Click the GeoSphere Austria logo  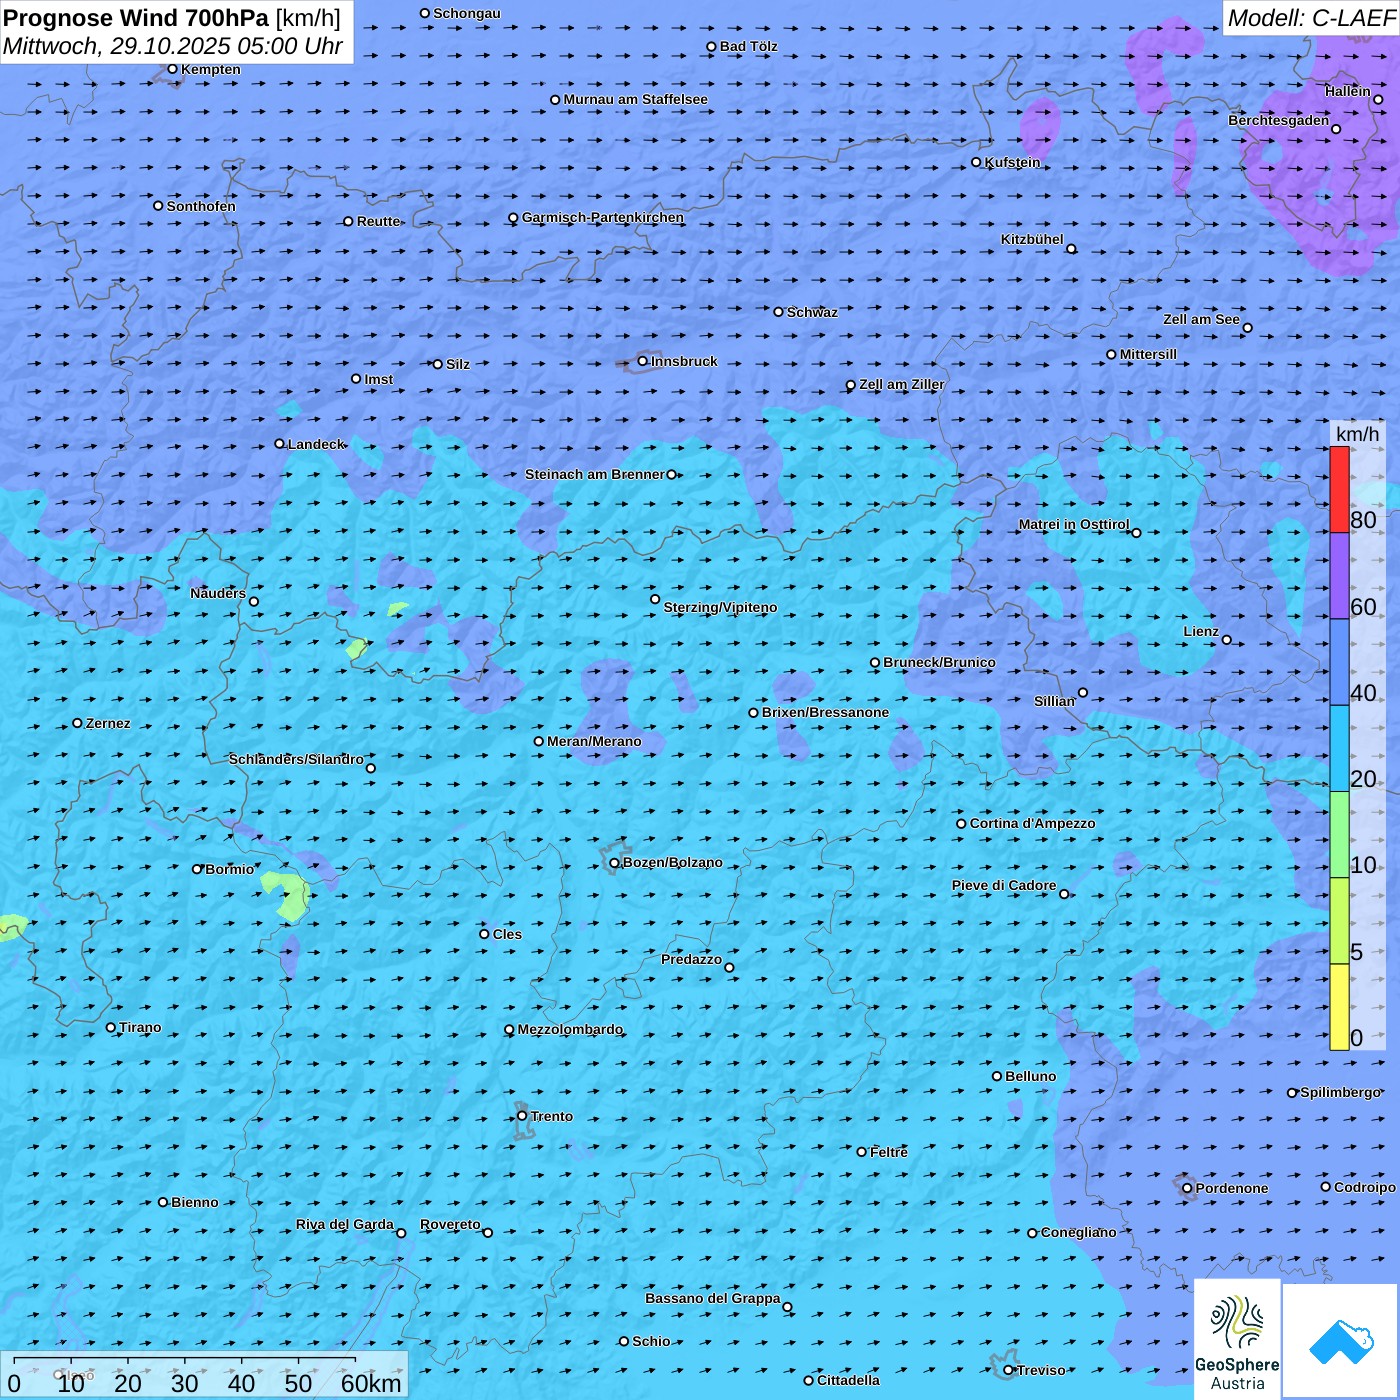(x=1237, y=1339)
